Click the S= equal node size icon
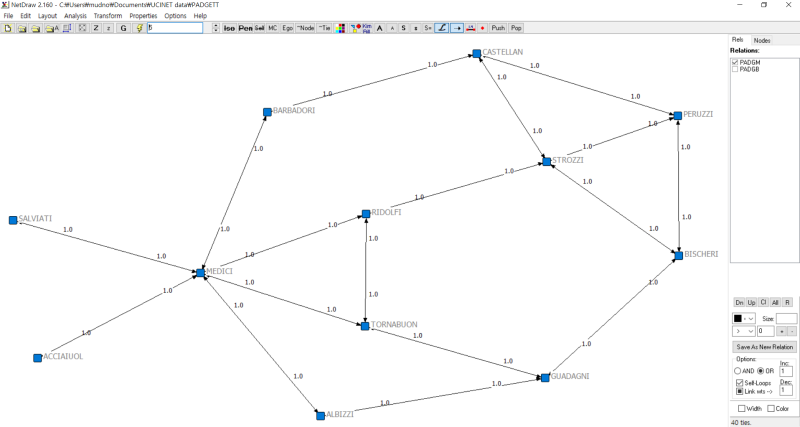 (428, 28)
